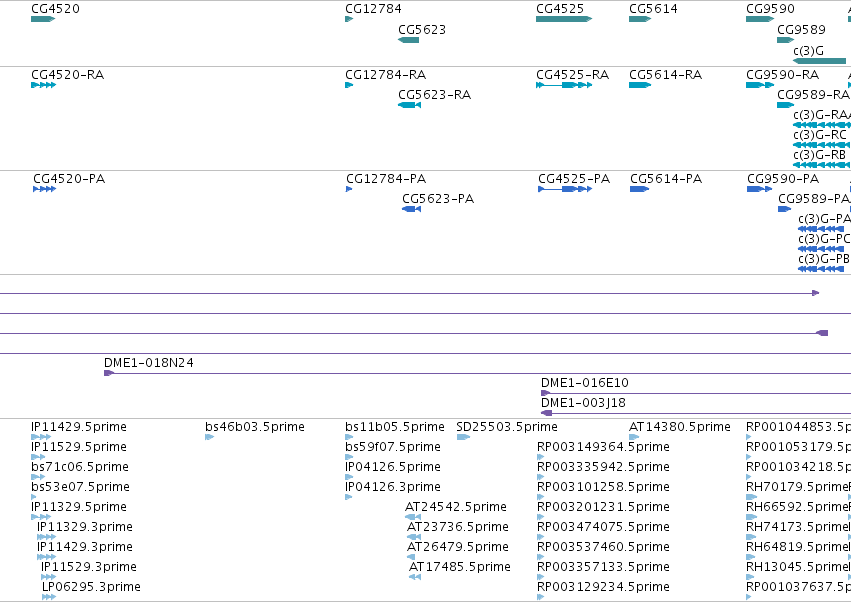
Task: Click the DME1-018N24 BAC clone label
Action: [x=149, y=363]
